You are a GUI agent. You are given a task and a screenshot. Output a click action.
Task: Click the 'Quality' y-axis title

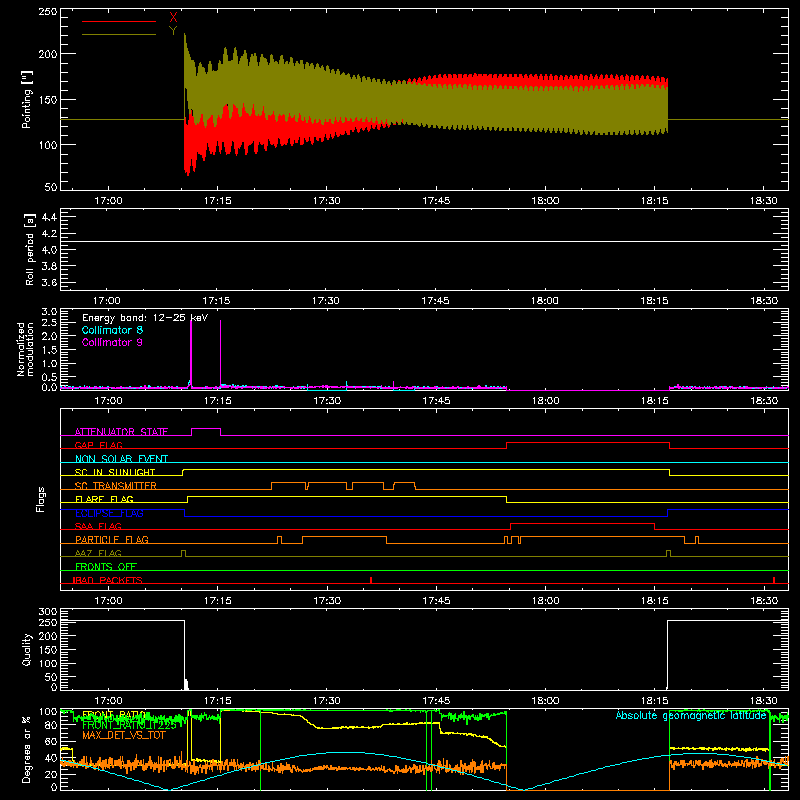click(x=27, y=649)
